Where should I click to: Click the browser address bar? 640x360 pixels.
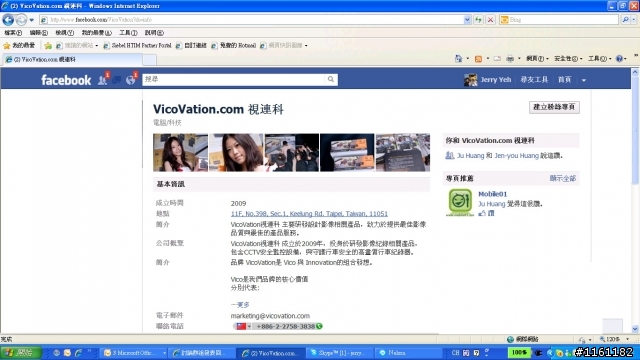click(x=251, y=20)
